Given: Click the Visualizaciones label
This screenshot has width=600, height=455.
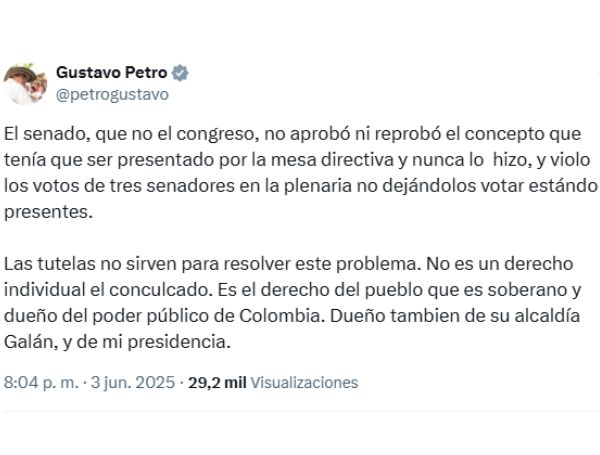Looking at the screenshot, I should [x=304, y=382].
